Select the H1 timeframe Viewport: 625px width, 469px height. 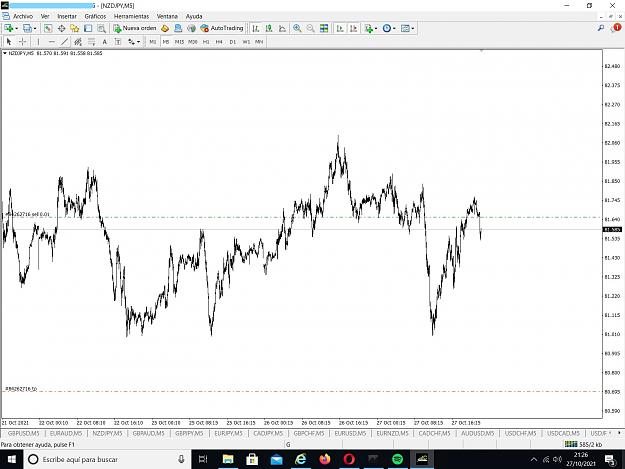206,41
